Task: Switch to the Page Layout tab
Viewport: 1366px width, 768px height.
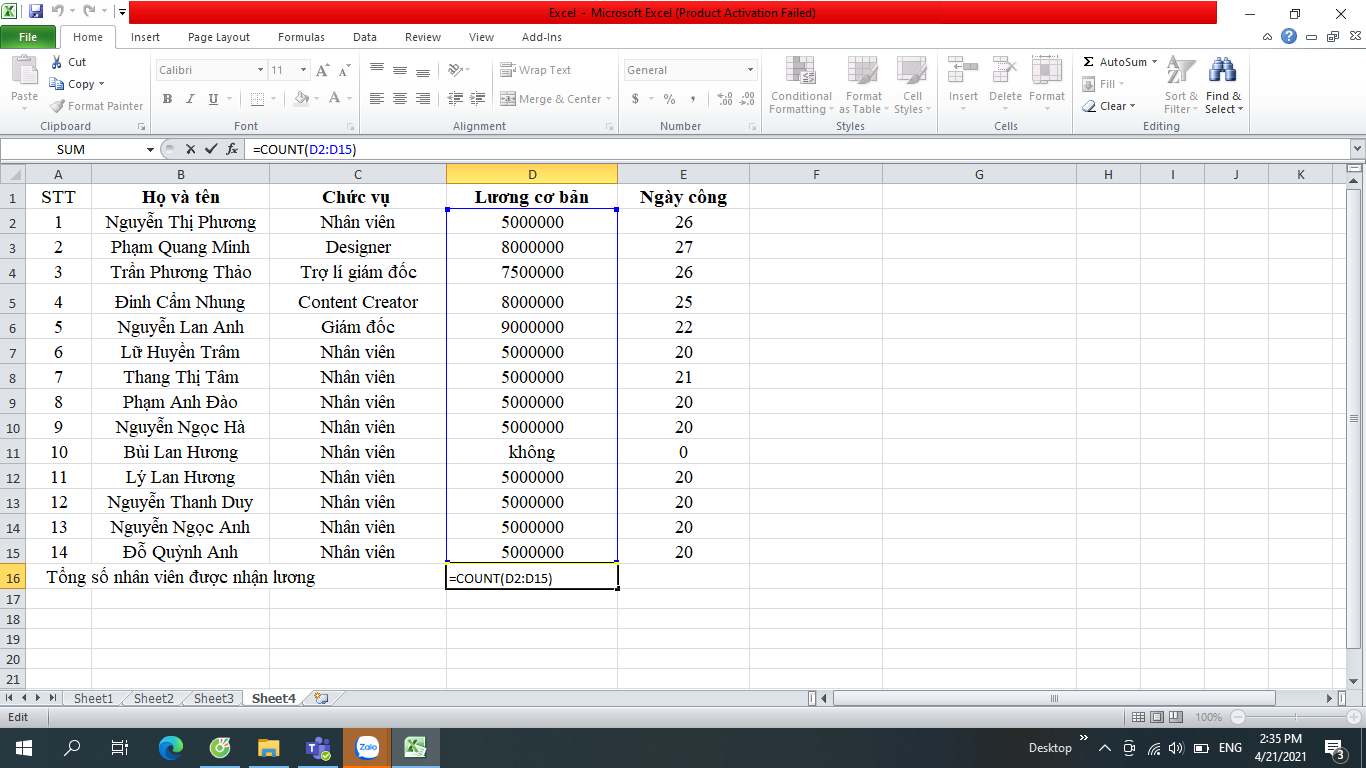Action: tap(219, 37)
